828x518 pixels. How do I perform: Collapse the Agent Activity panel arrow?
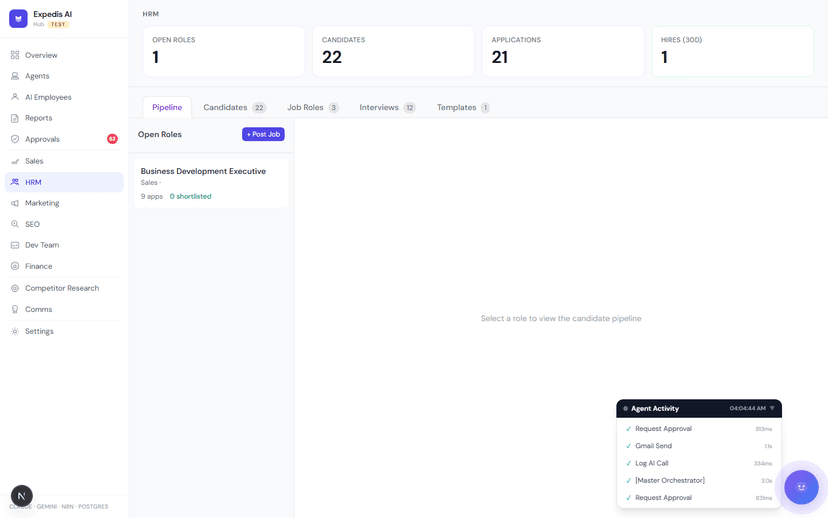coord(772,408)
